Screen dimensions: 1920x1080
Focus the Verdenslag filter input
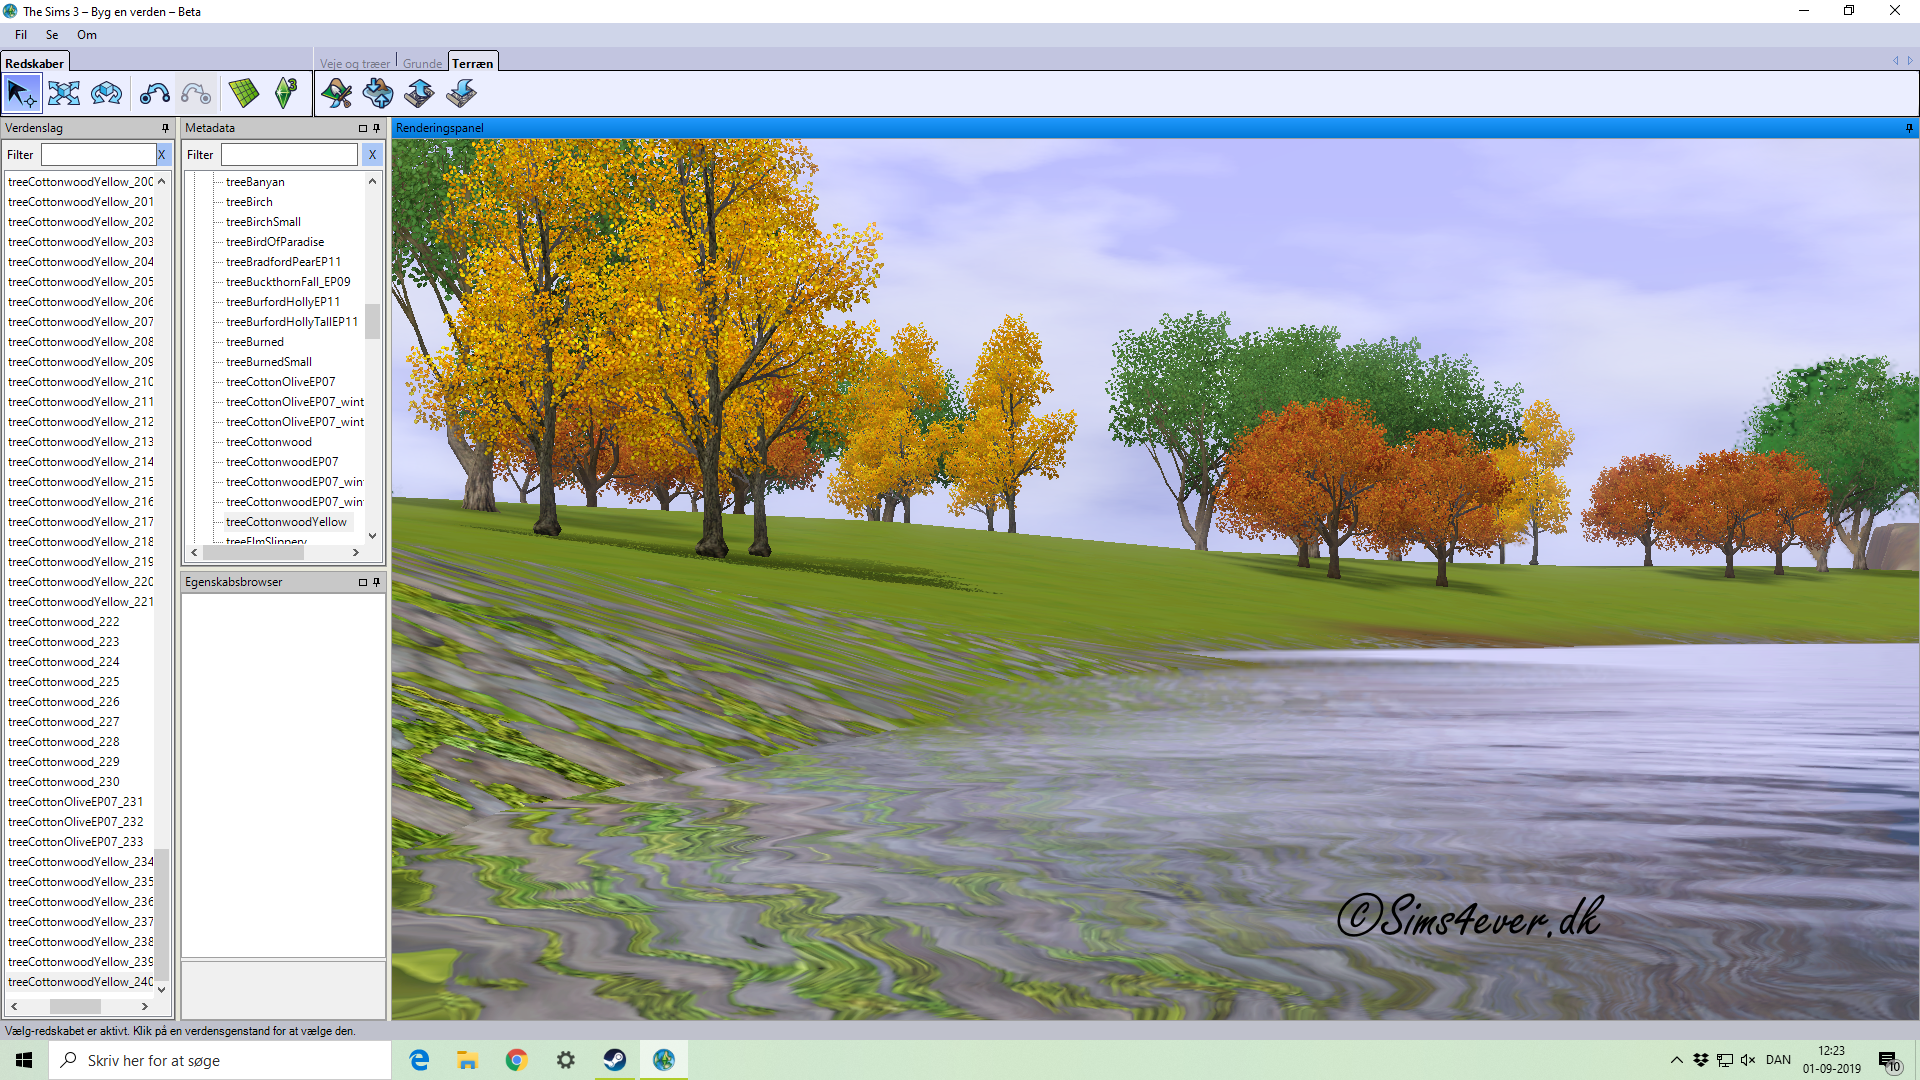[x=98, y=155]
